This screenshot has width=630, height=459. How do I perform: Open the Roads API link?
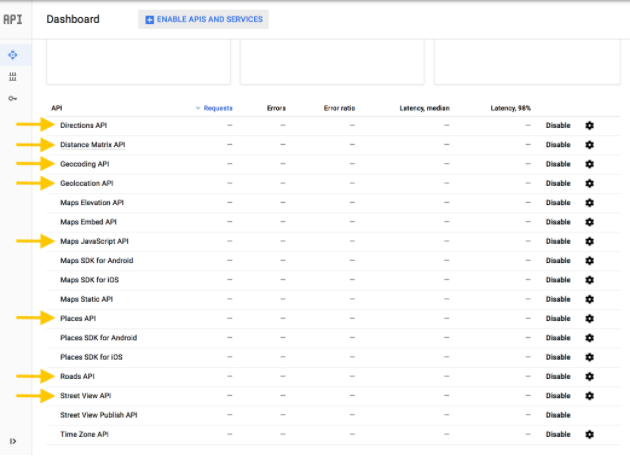tap(77, 376)
